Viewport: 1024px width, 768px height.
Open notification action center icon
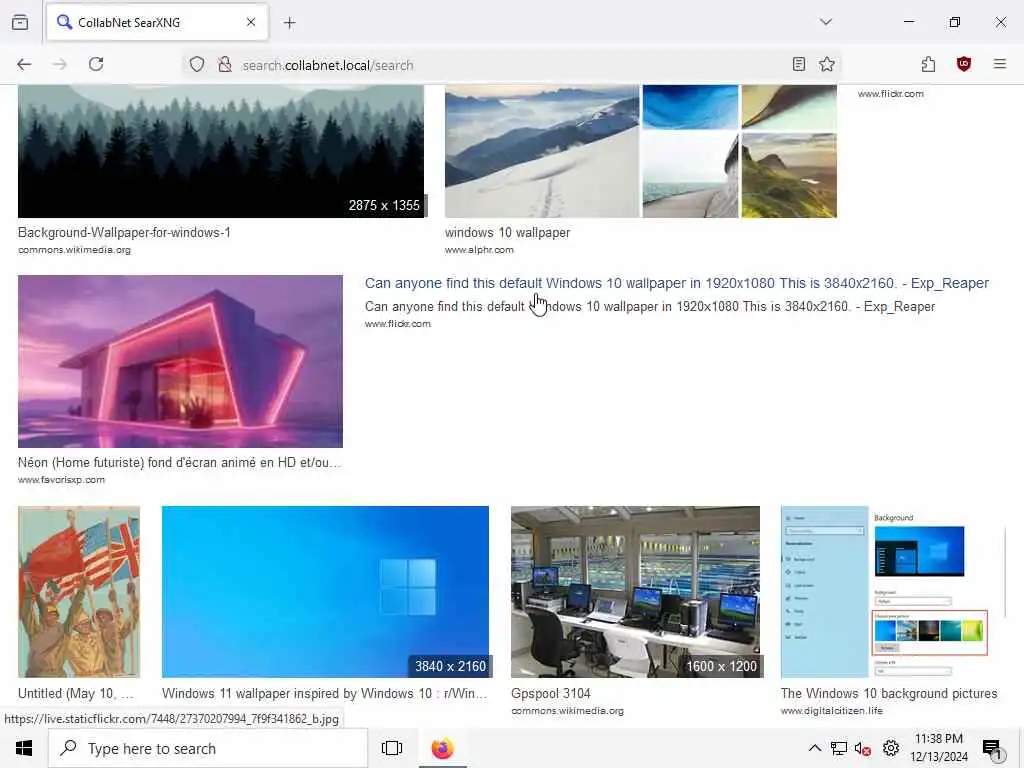[991, 748]
